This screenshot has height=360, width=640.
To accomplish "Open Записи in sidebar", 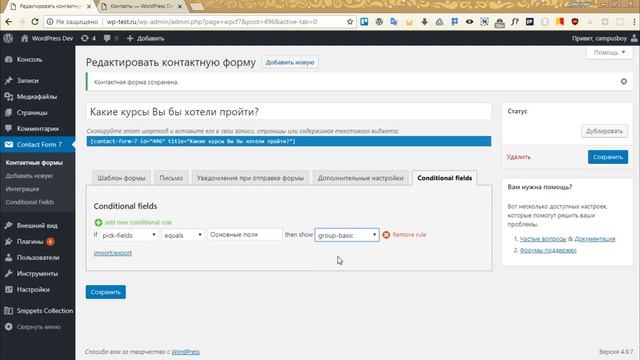I will pyautogui.click(x=27, y=81).
